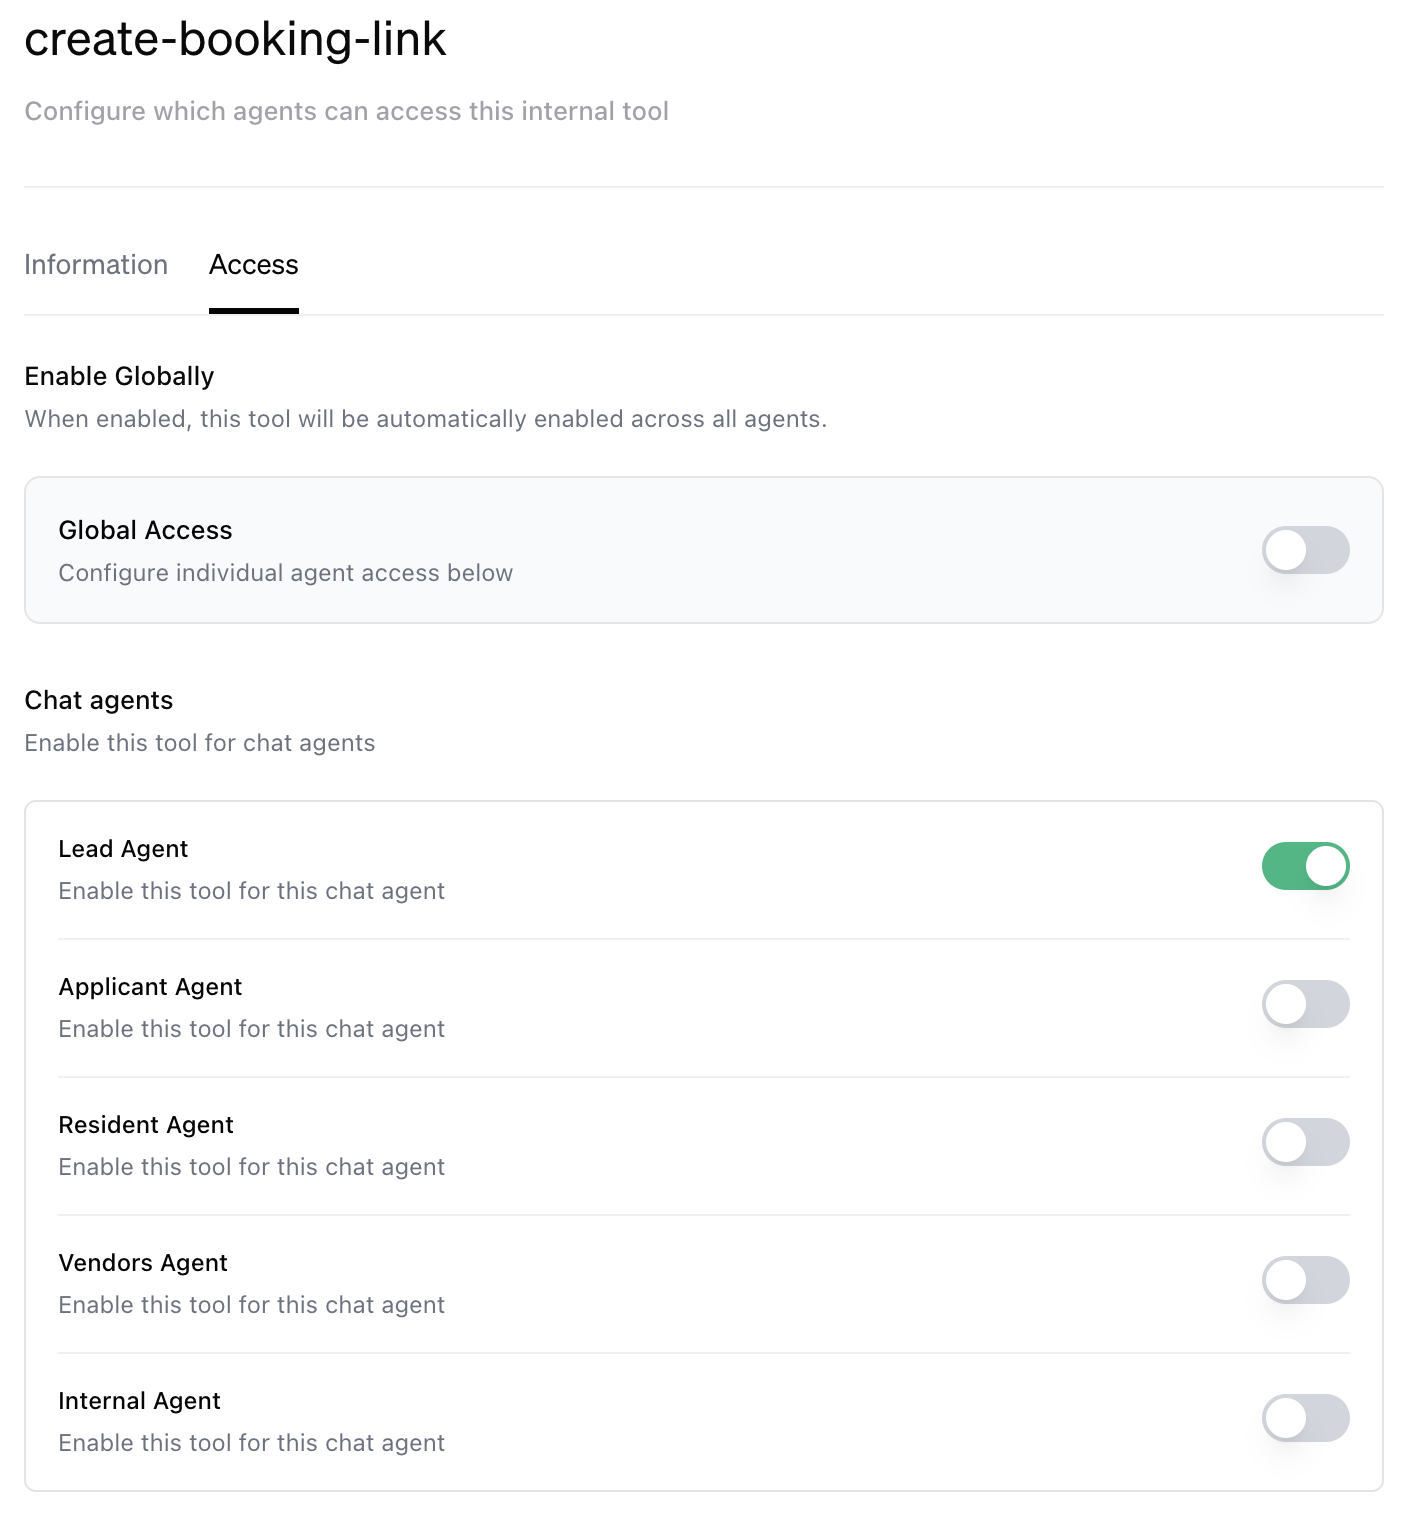This screenshot has height=1516, width=1408.
Task: Click the Vendors Agent row label
Action: [x=143, y=1263]
